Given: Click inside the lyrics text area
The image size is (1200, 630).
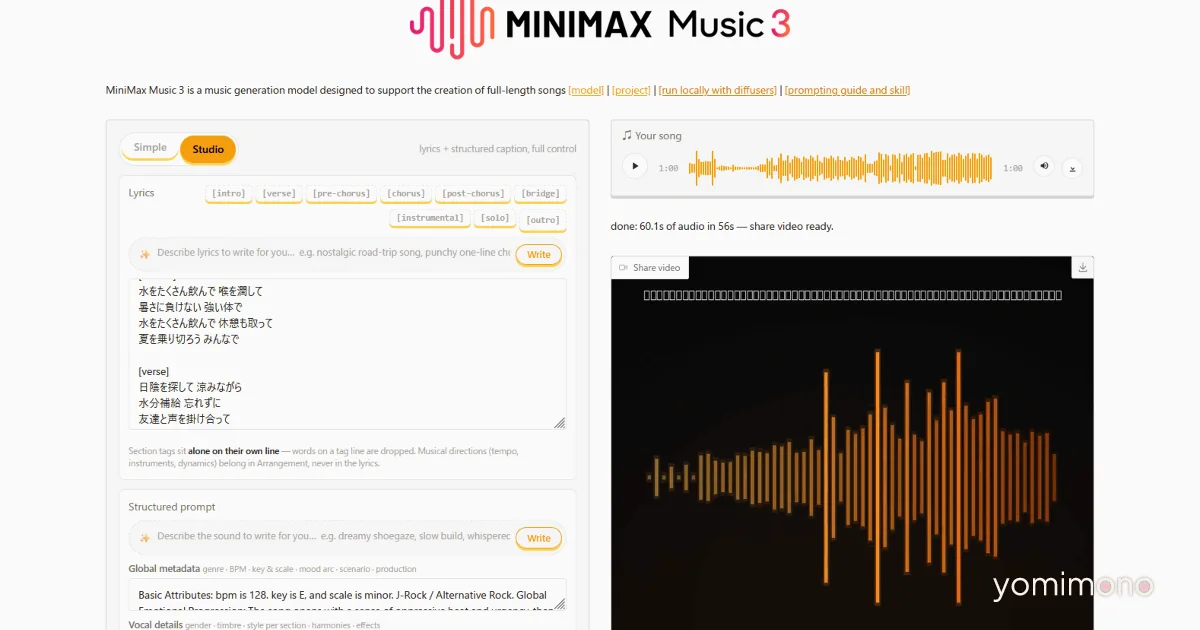Looking at the screenshot, I should point(347,354).
